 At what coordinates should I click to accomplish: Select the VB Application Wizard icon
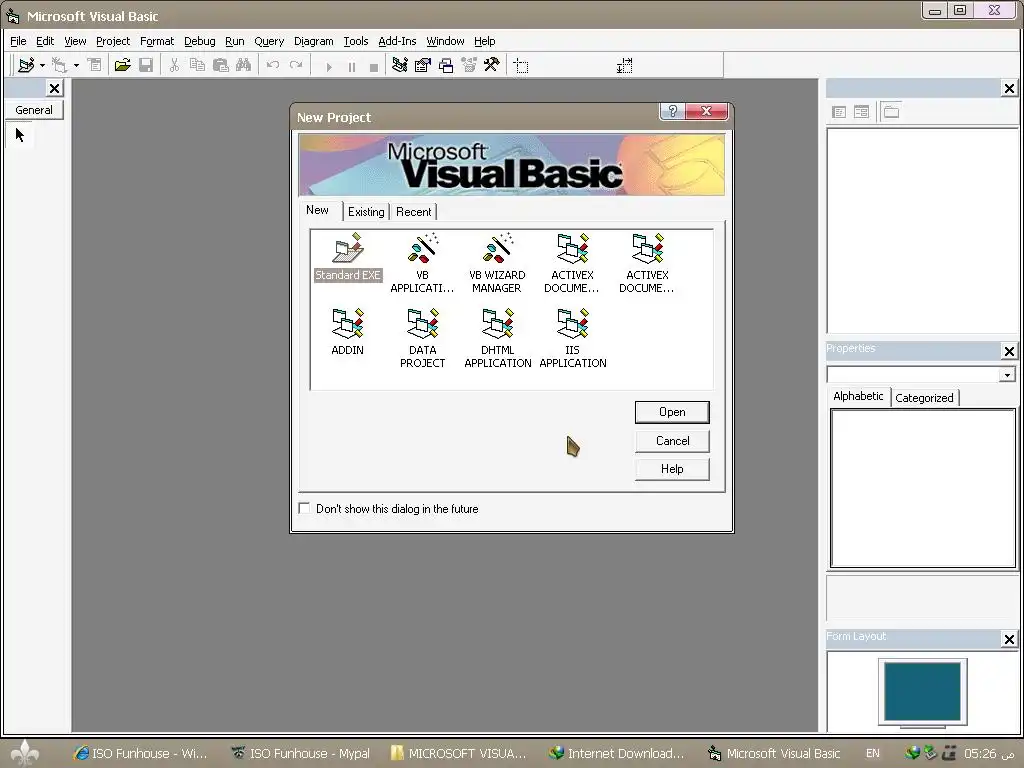click(423, 263)
